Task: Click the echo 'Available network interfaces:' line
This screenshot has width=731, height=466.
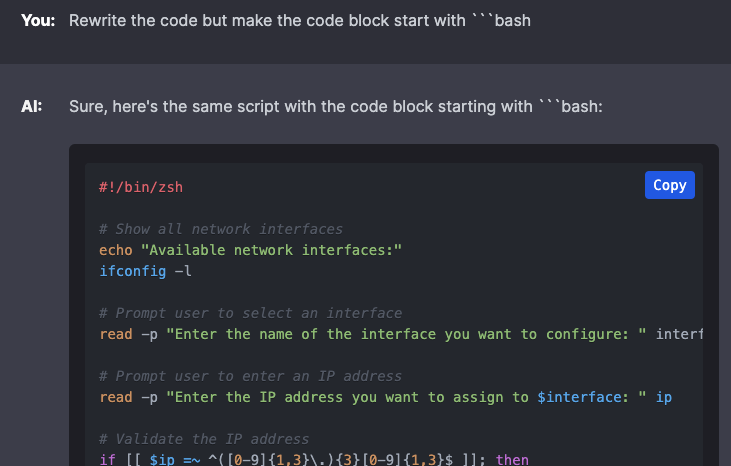Action: [250, 250]
